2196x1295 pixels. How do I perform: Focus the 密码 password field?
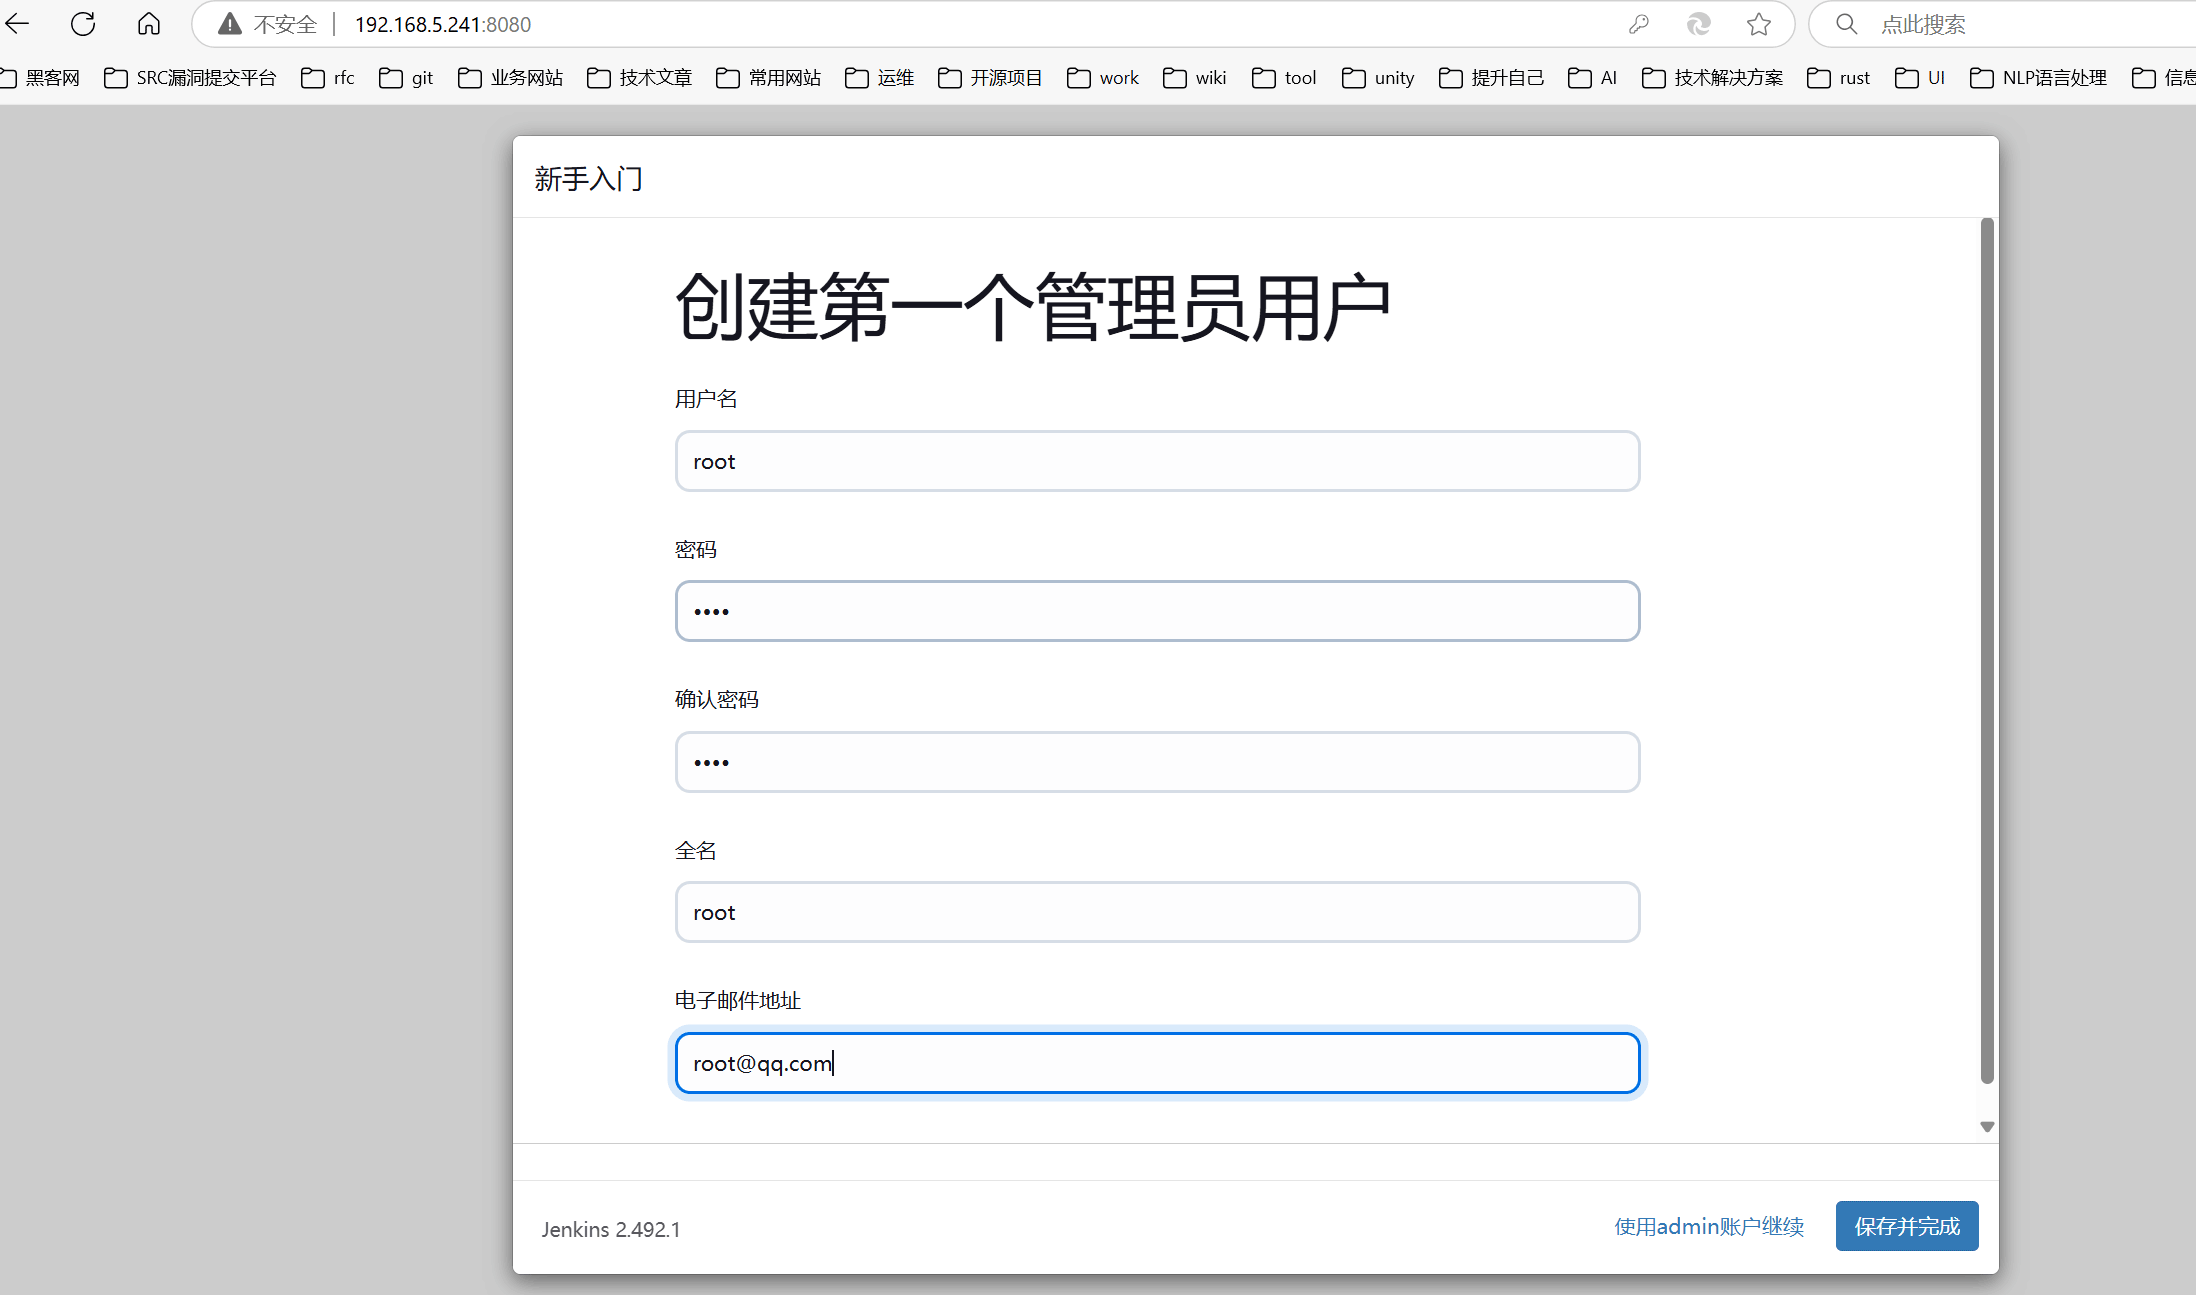[1157, 611]
